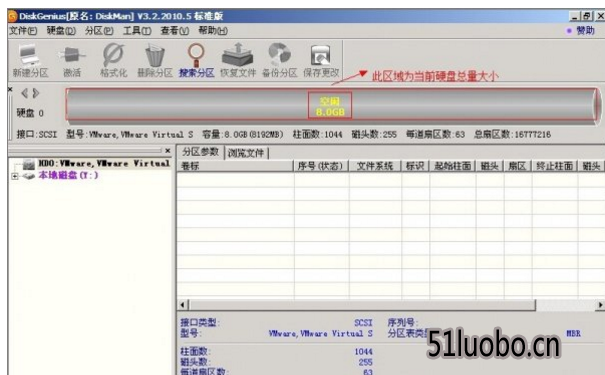Click the 搜索分区 search partition icon
Image resolution: width=605 pixels, height=375 pixels.
[x=196, y=61]
